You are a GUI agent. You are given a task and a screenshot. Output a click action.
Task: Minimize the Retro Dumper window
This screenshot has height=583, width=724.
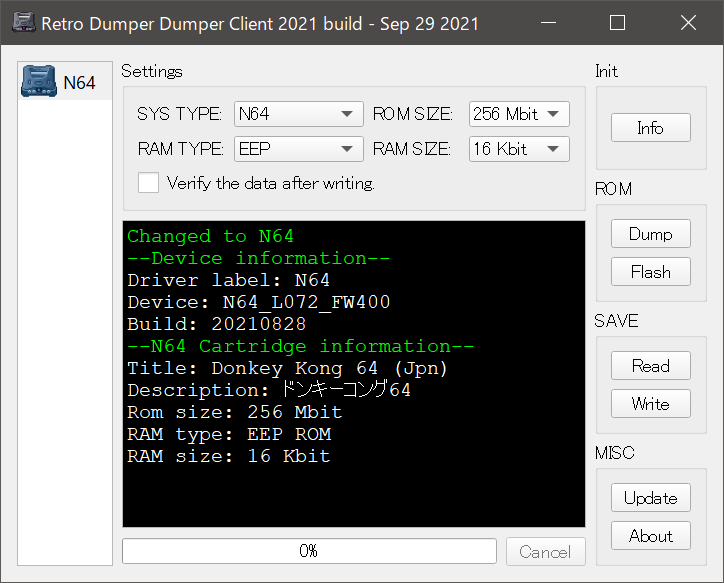click(548, 22)
